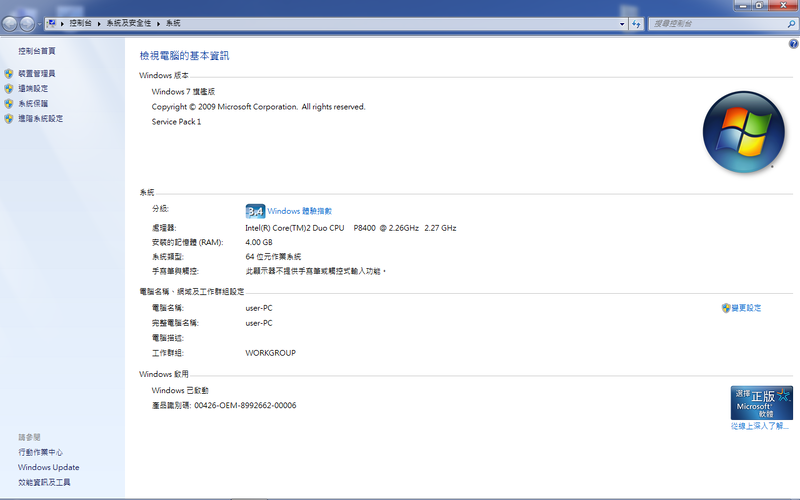Open 裝置管理員 link
800x500 pixels.
coord(37,73)
